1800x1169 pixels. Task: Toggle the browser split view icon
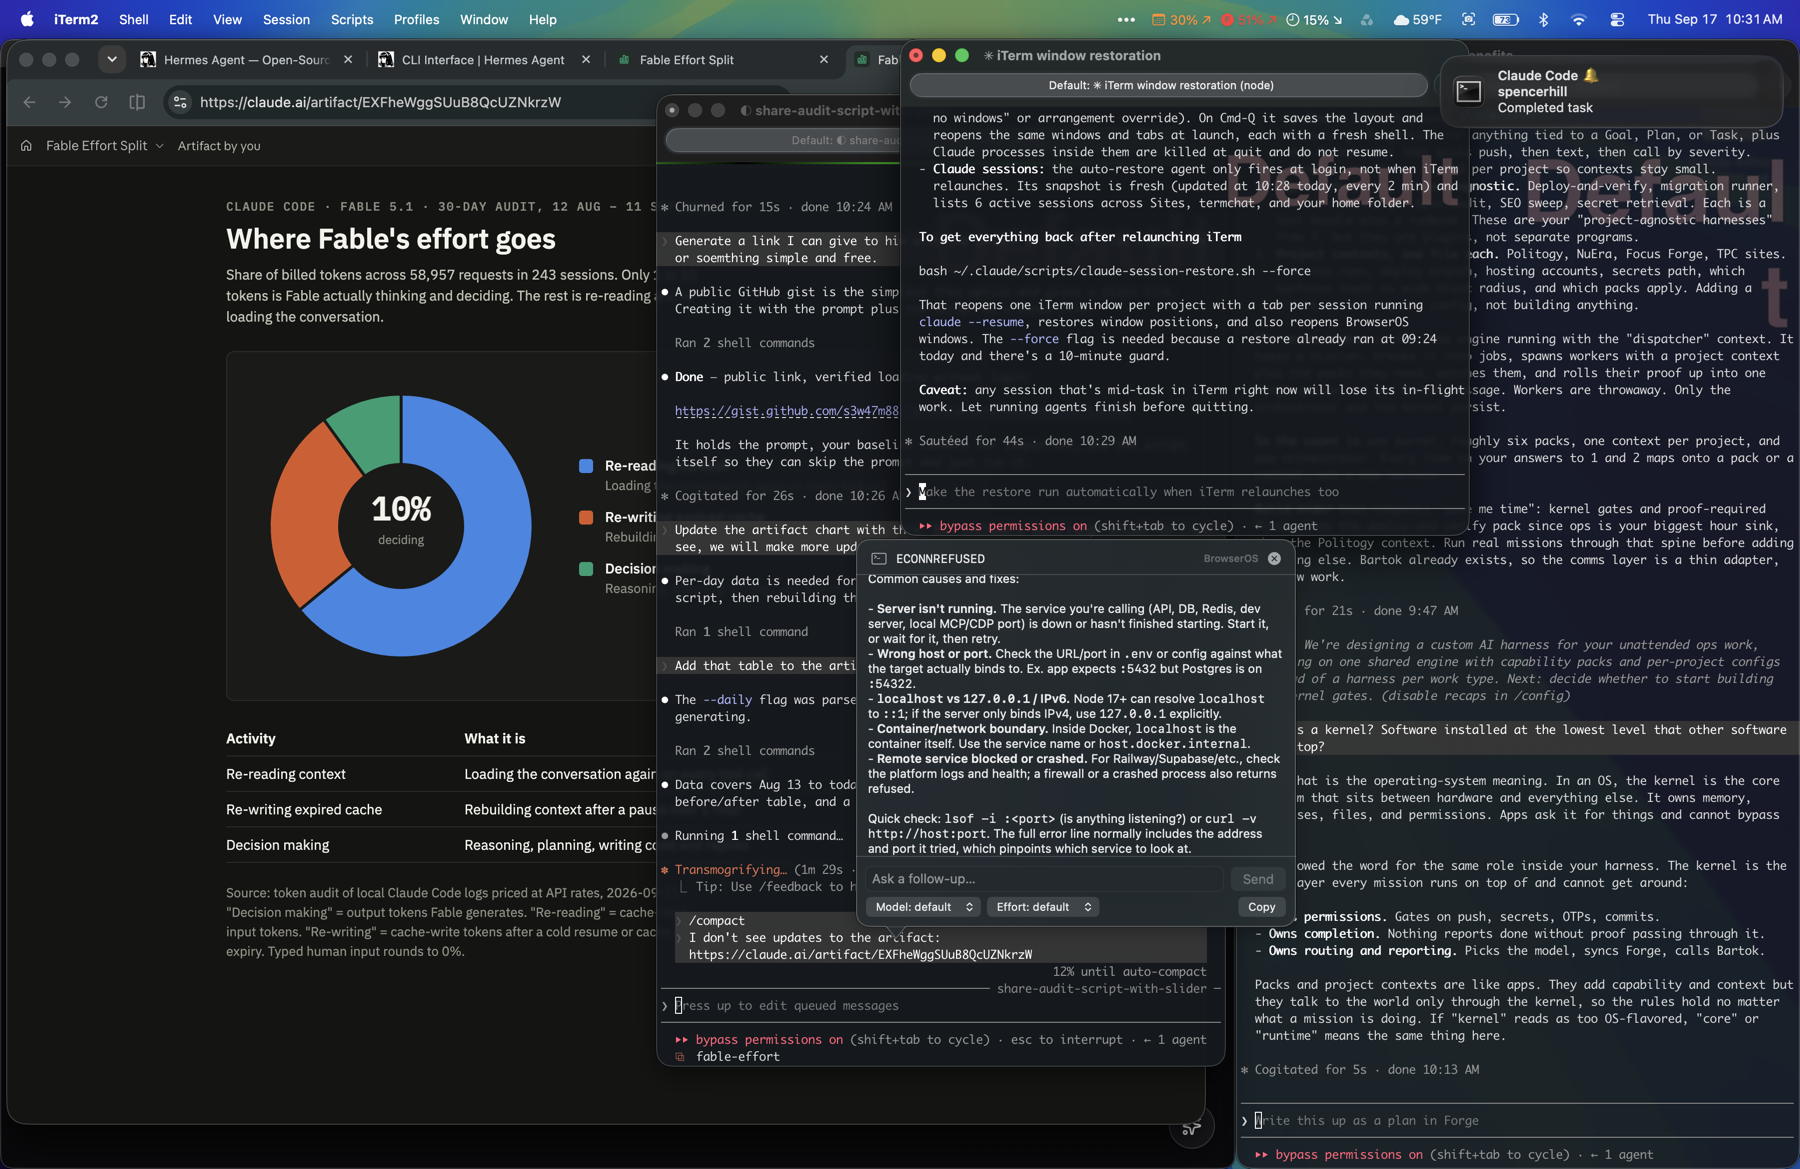[137, 102]
